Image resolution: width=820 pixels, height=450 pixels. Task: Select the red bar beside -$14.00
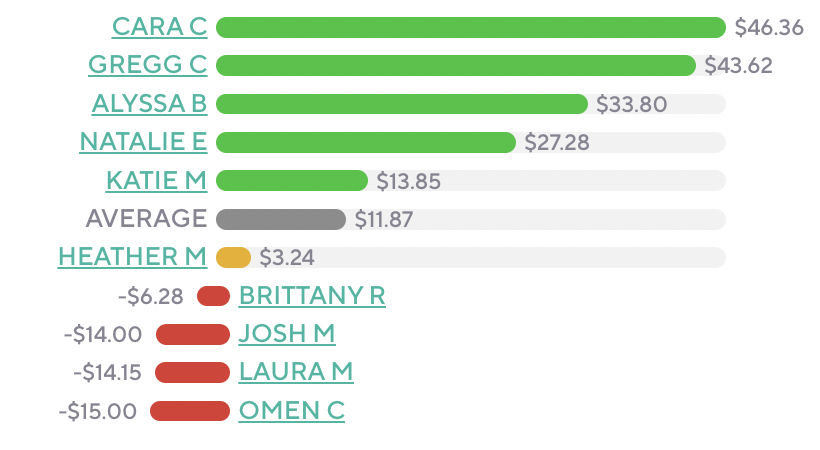[193, 334]
